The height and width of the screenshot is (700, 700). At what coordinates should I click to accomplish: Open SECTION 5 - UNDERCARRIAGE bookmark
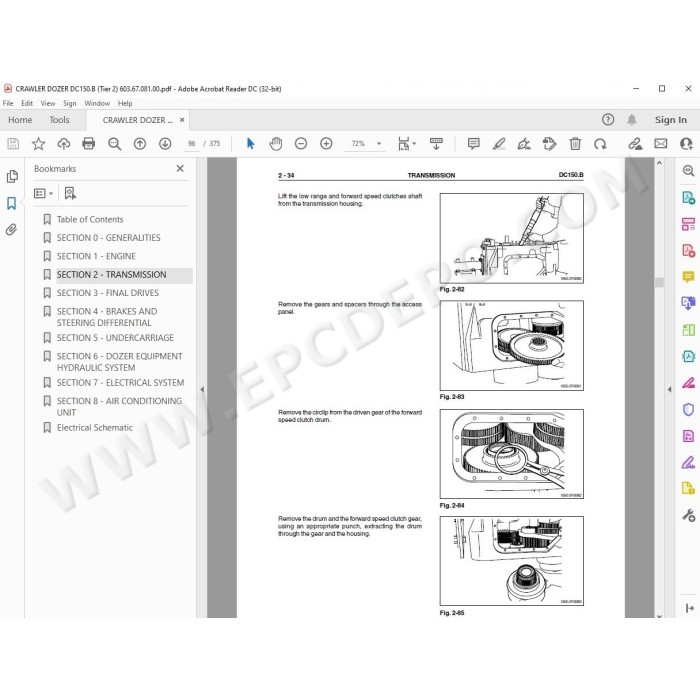click(x=115, y=338)
